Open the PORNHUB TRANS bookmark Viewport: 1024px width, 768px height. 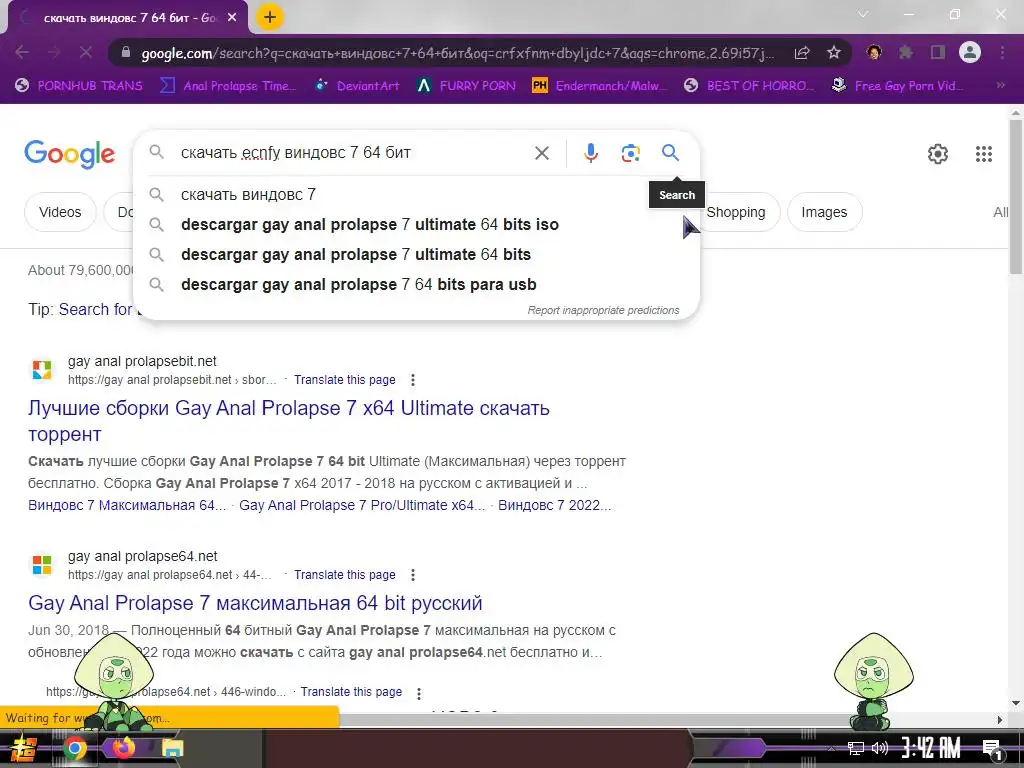pos(78,86)
